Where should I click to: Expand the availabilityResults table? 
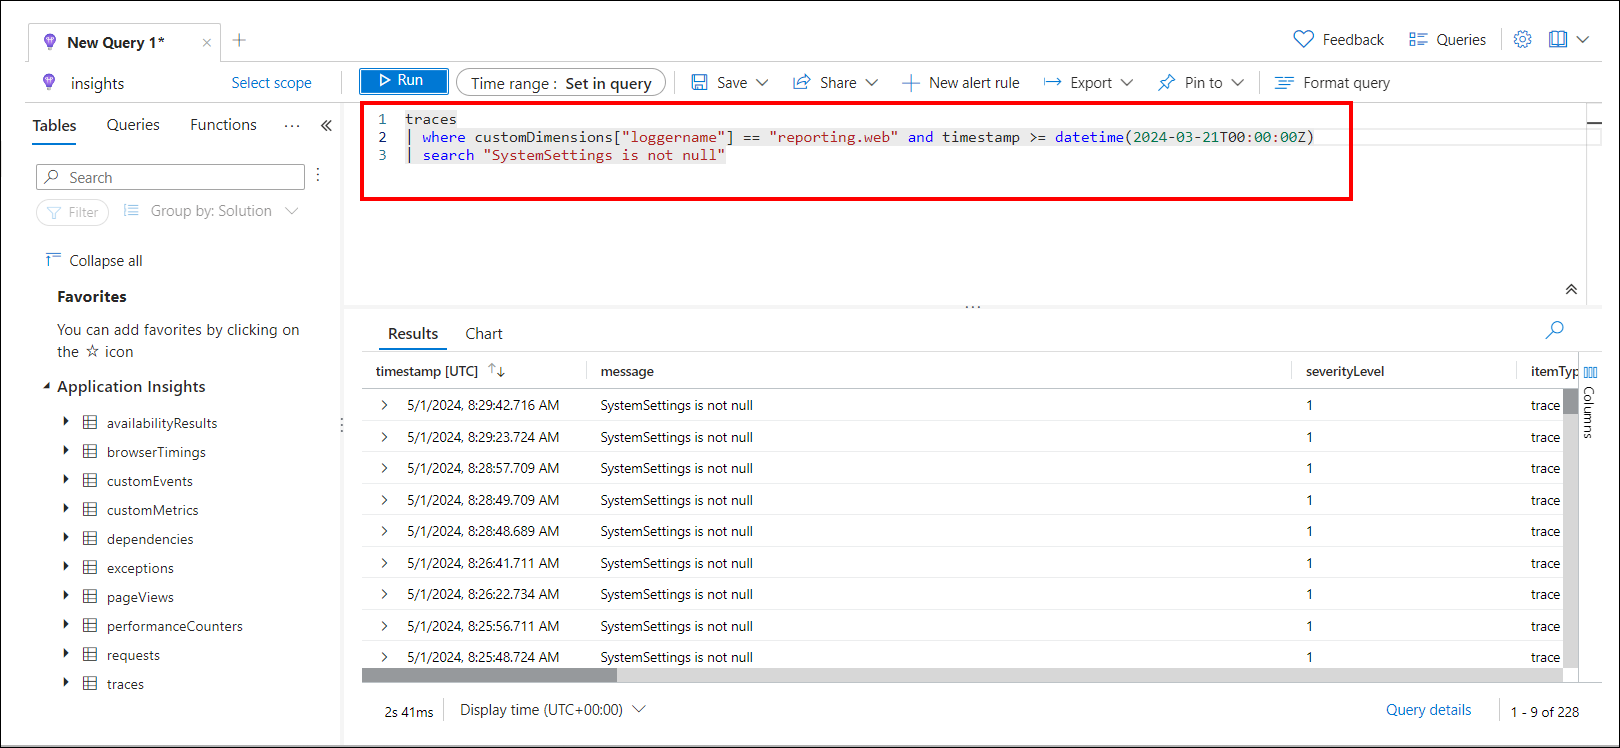click(x=66, y=422)
